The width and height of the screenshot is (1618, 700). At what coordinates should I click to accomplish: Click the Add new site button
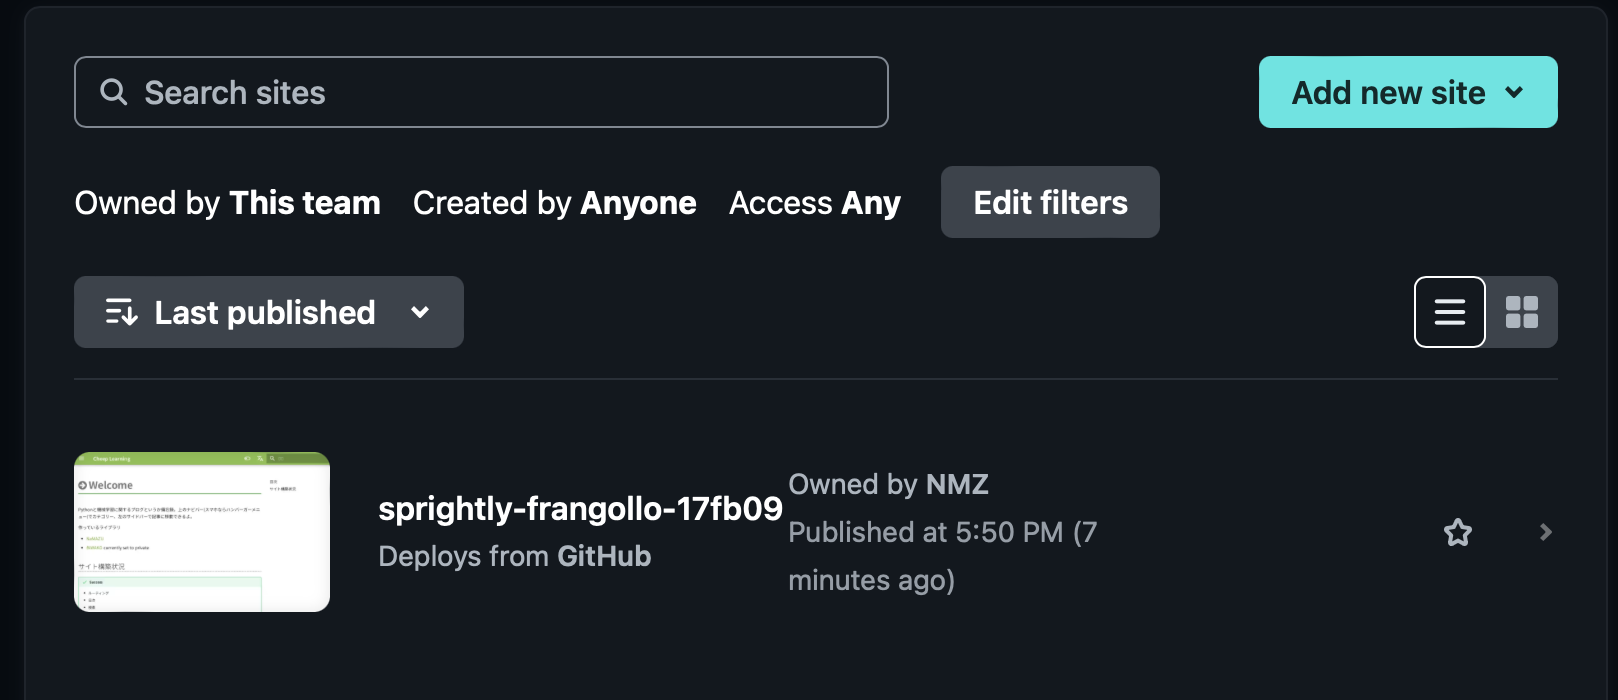(1388, 92)
